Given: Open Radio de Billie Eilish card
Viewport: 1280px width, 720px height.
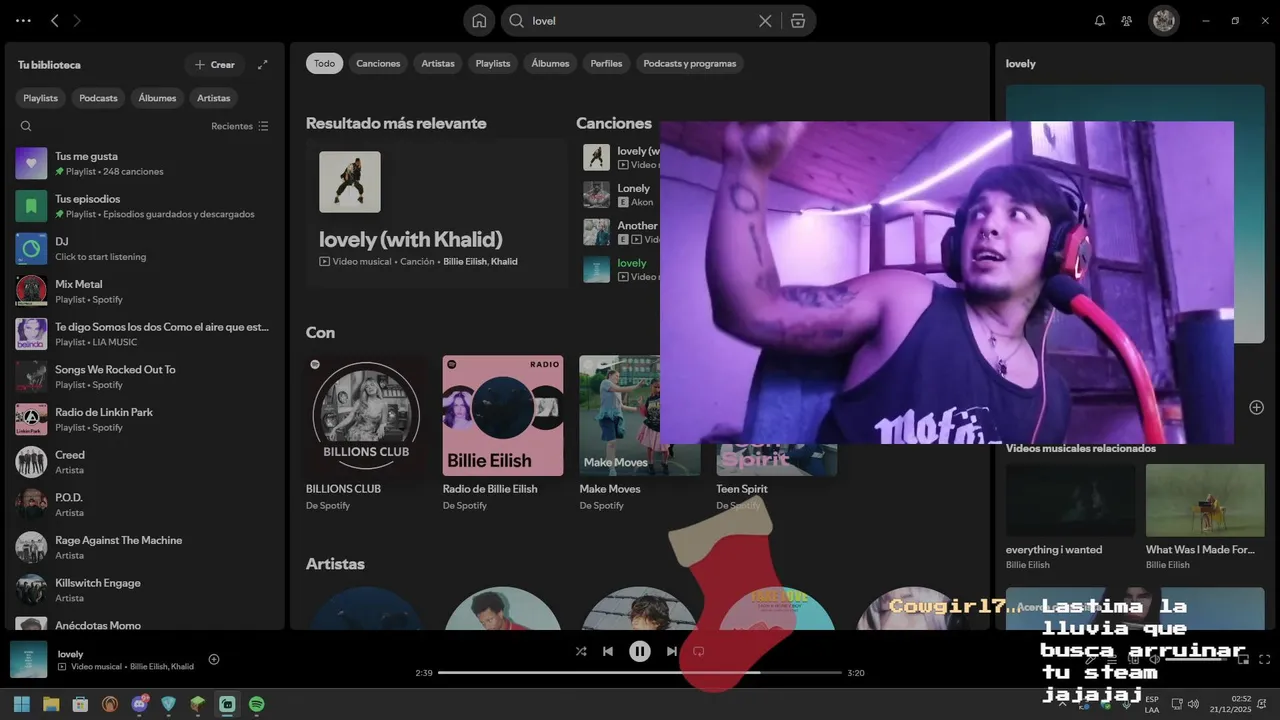Looking at the screenshot, I should [503, 434].
